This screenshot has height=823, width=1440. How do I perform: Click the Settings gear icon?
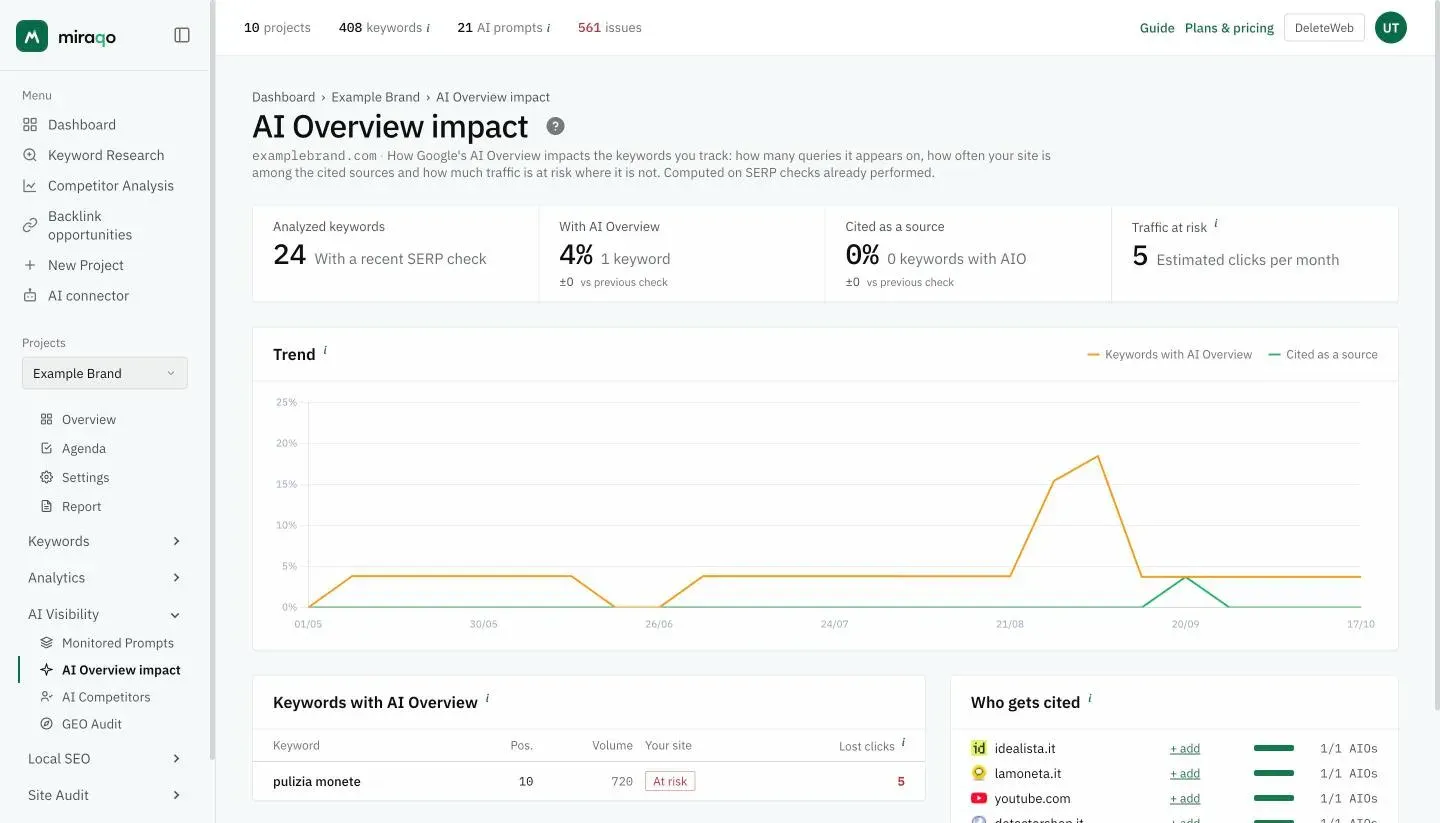click(46, 478)
